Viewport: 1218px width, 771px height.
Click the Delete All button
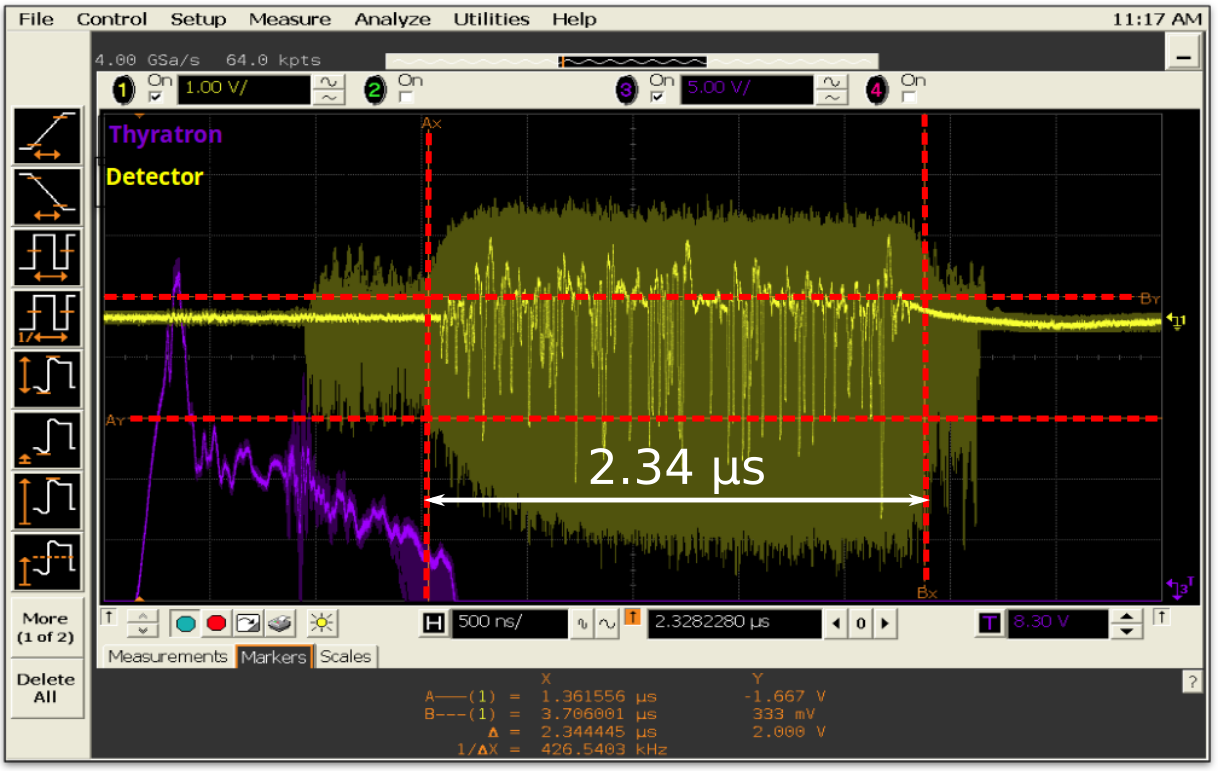(45, 688)
